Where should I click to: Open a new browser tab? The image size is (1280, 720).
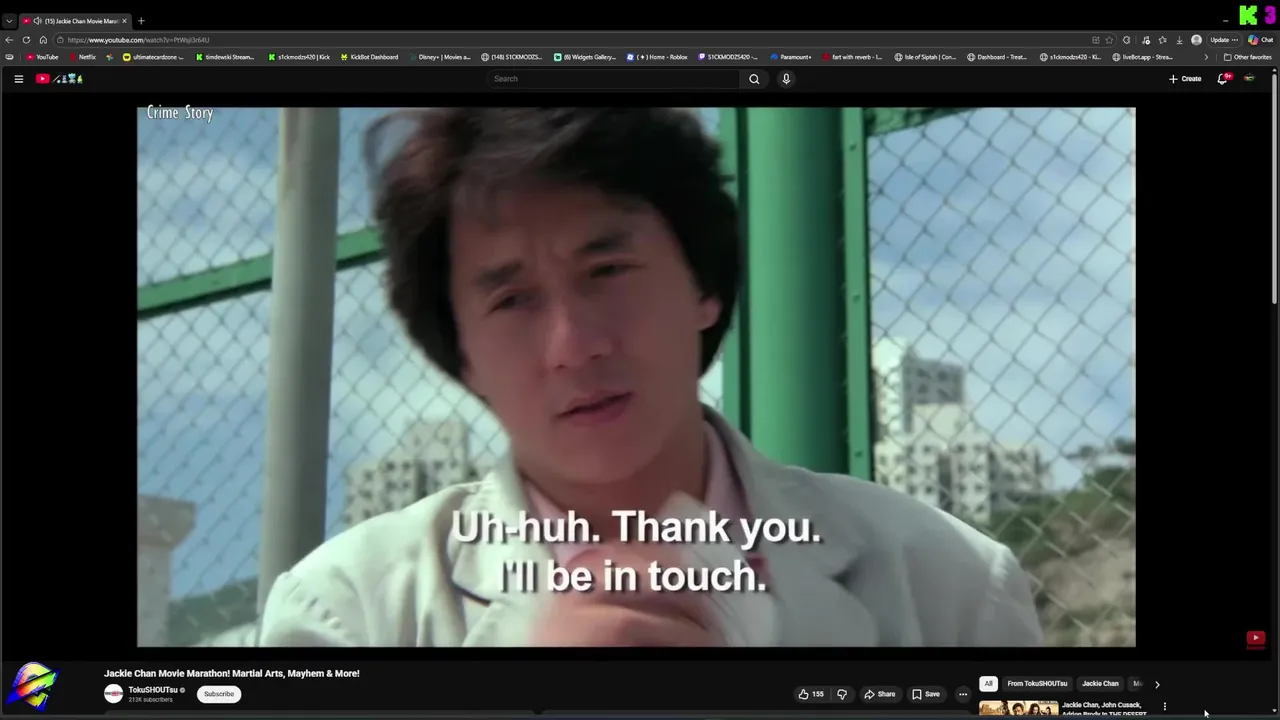coord(141,21)
